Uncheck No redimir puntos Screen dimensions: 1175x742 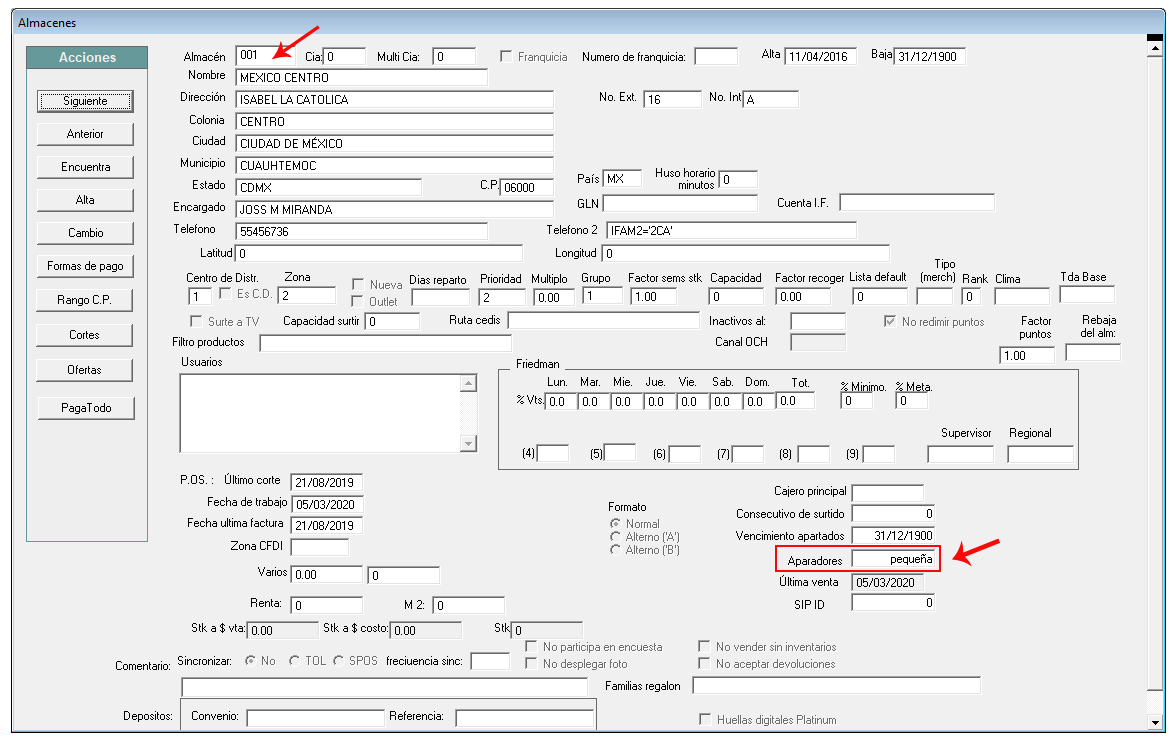click(x=890, y=321)
